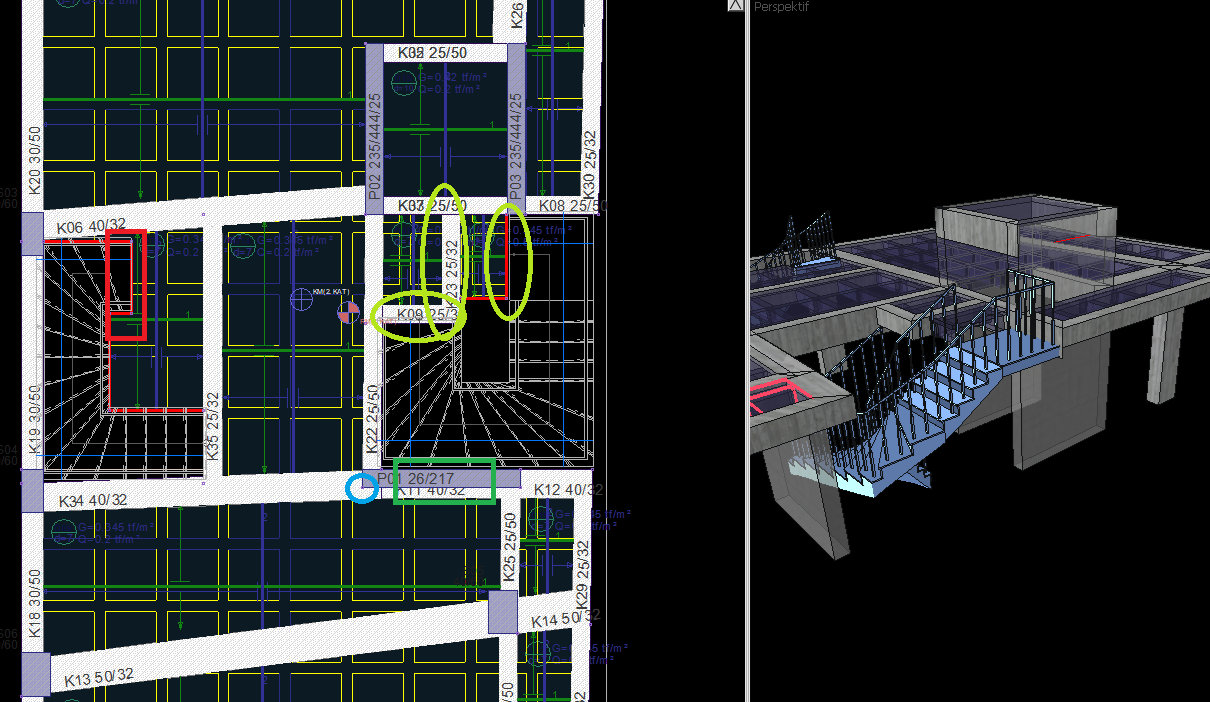Select beam label K20 30/50

pyautogui.click(x=34, y=160)
